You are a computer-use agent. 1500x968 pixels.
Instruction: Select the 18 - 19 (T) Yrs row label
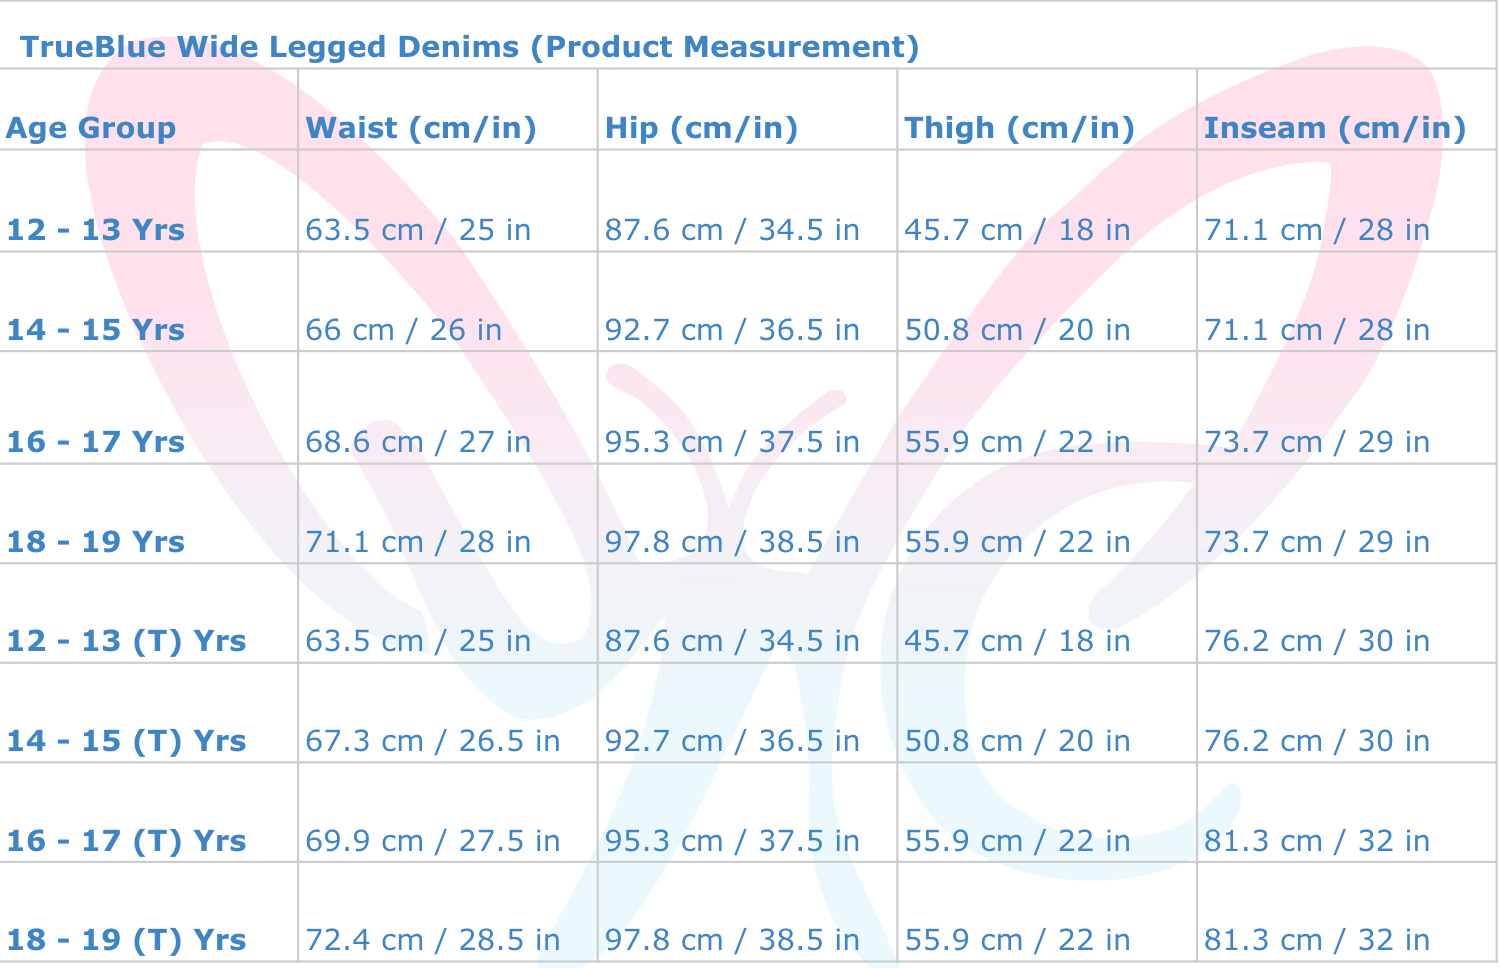(126, 940)
